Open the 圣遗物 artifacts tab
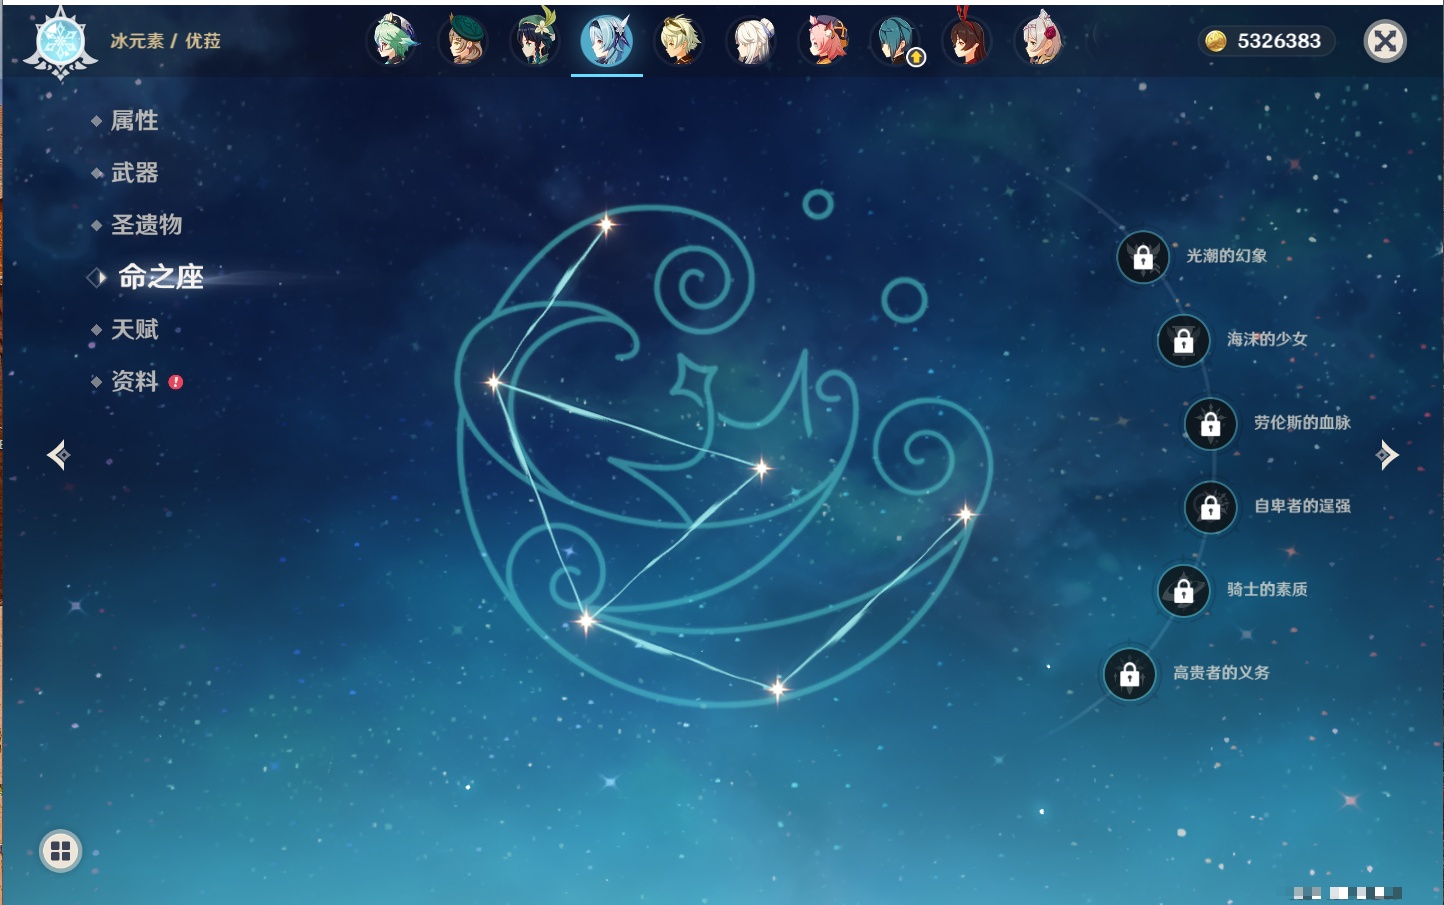Image resolution: width=1444 pixels, height=905 pixels. tap(146, 225)
